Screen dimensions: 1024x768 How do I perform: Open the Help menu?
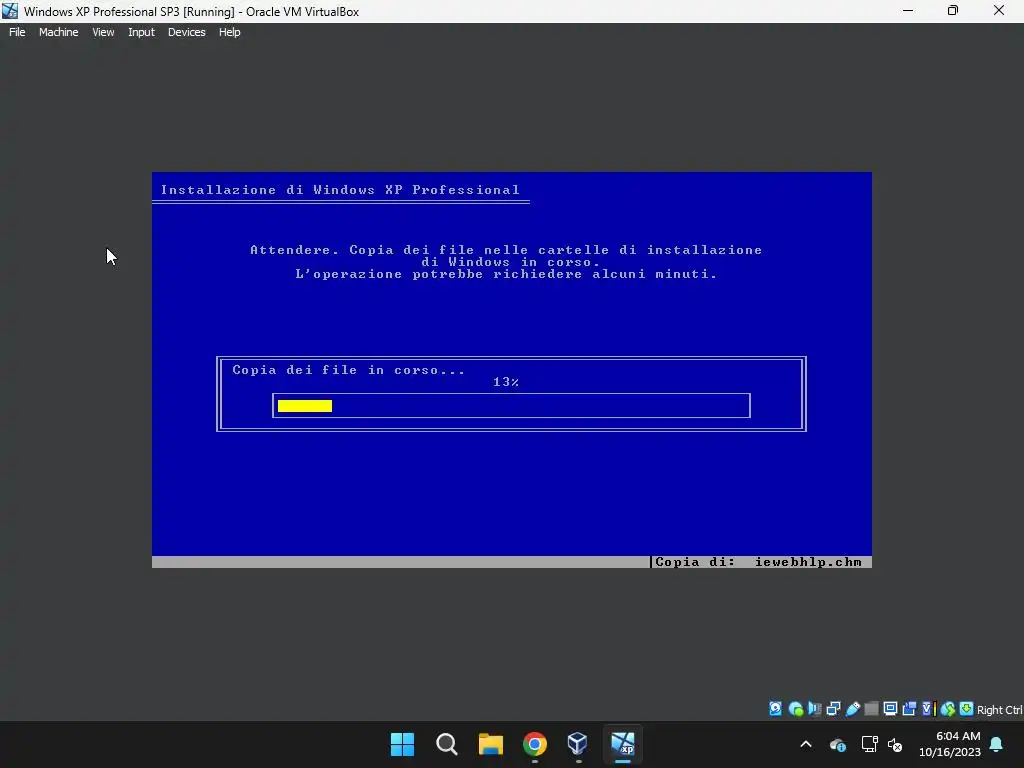[x=229, y=32]
